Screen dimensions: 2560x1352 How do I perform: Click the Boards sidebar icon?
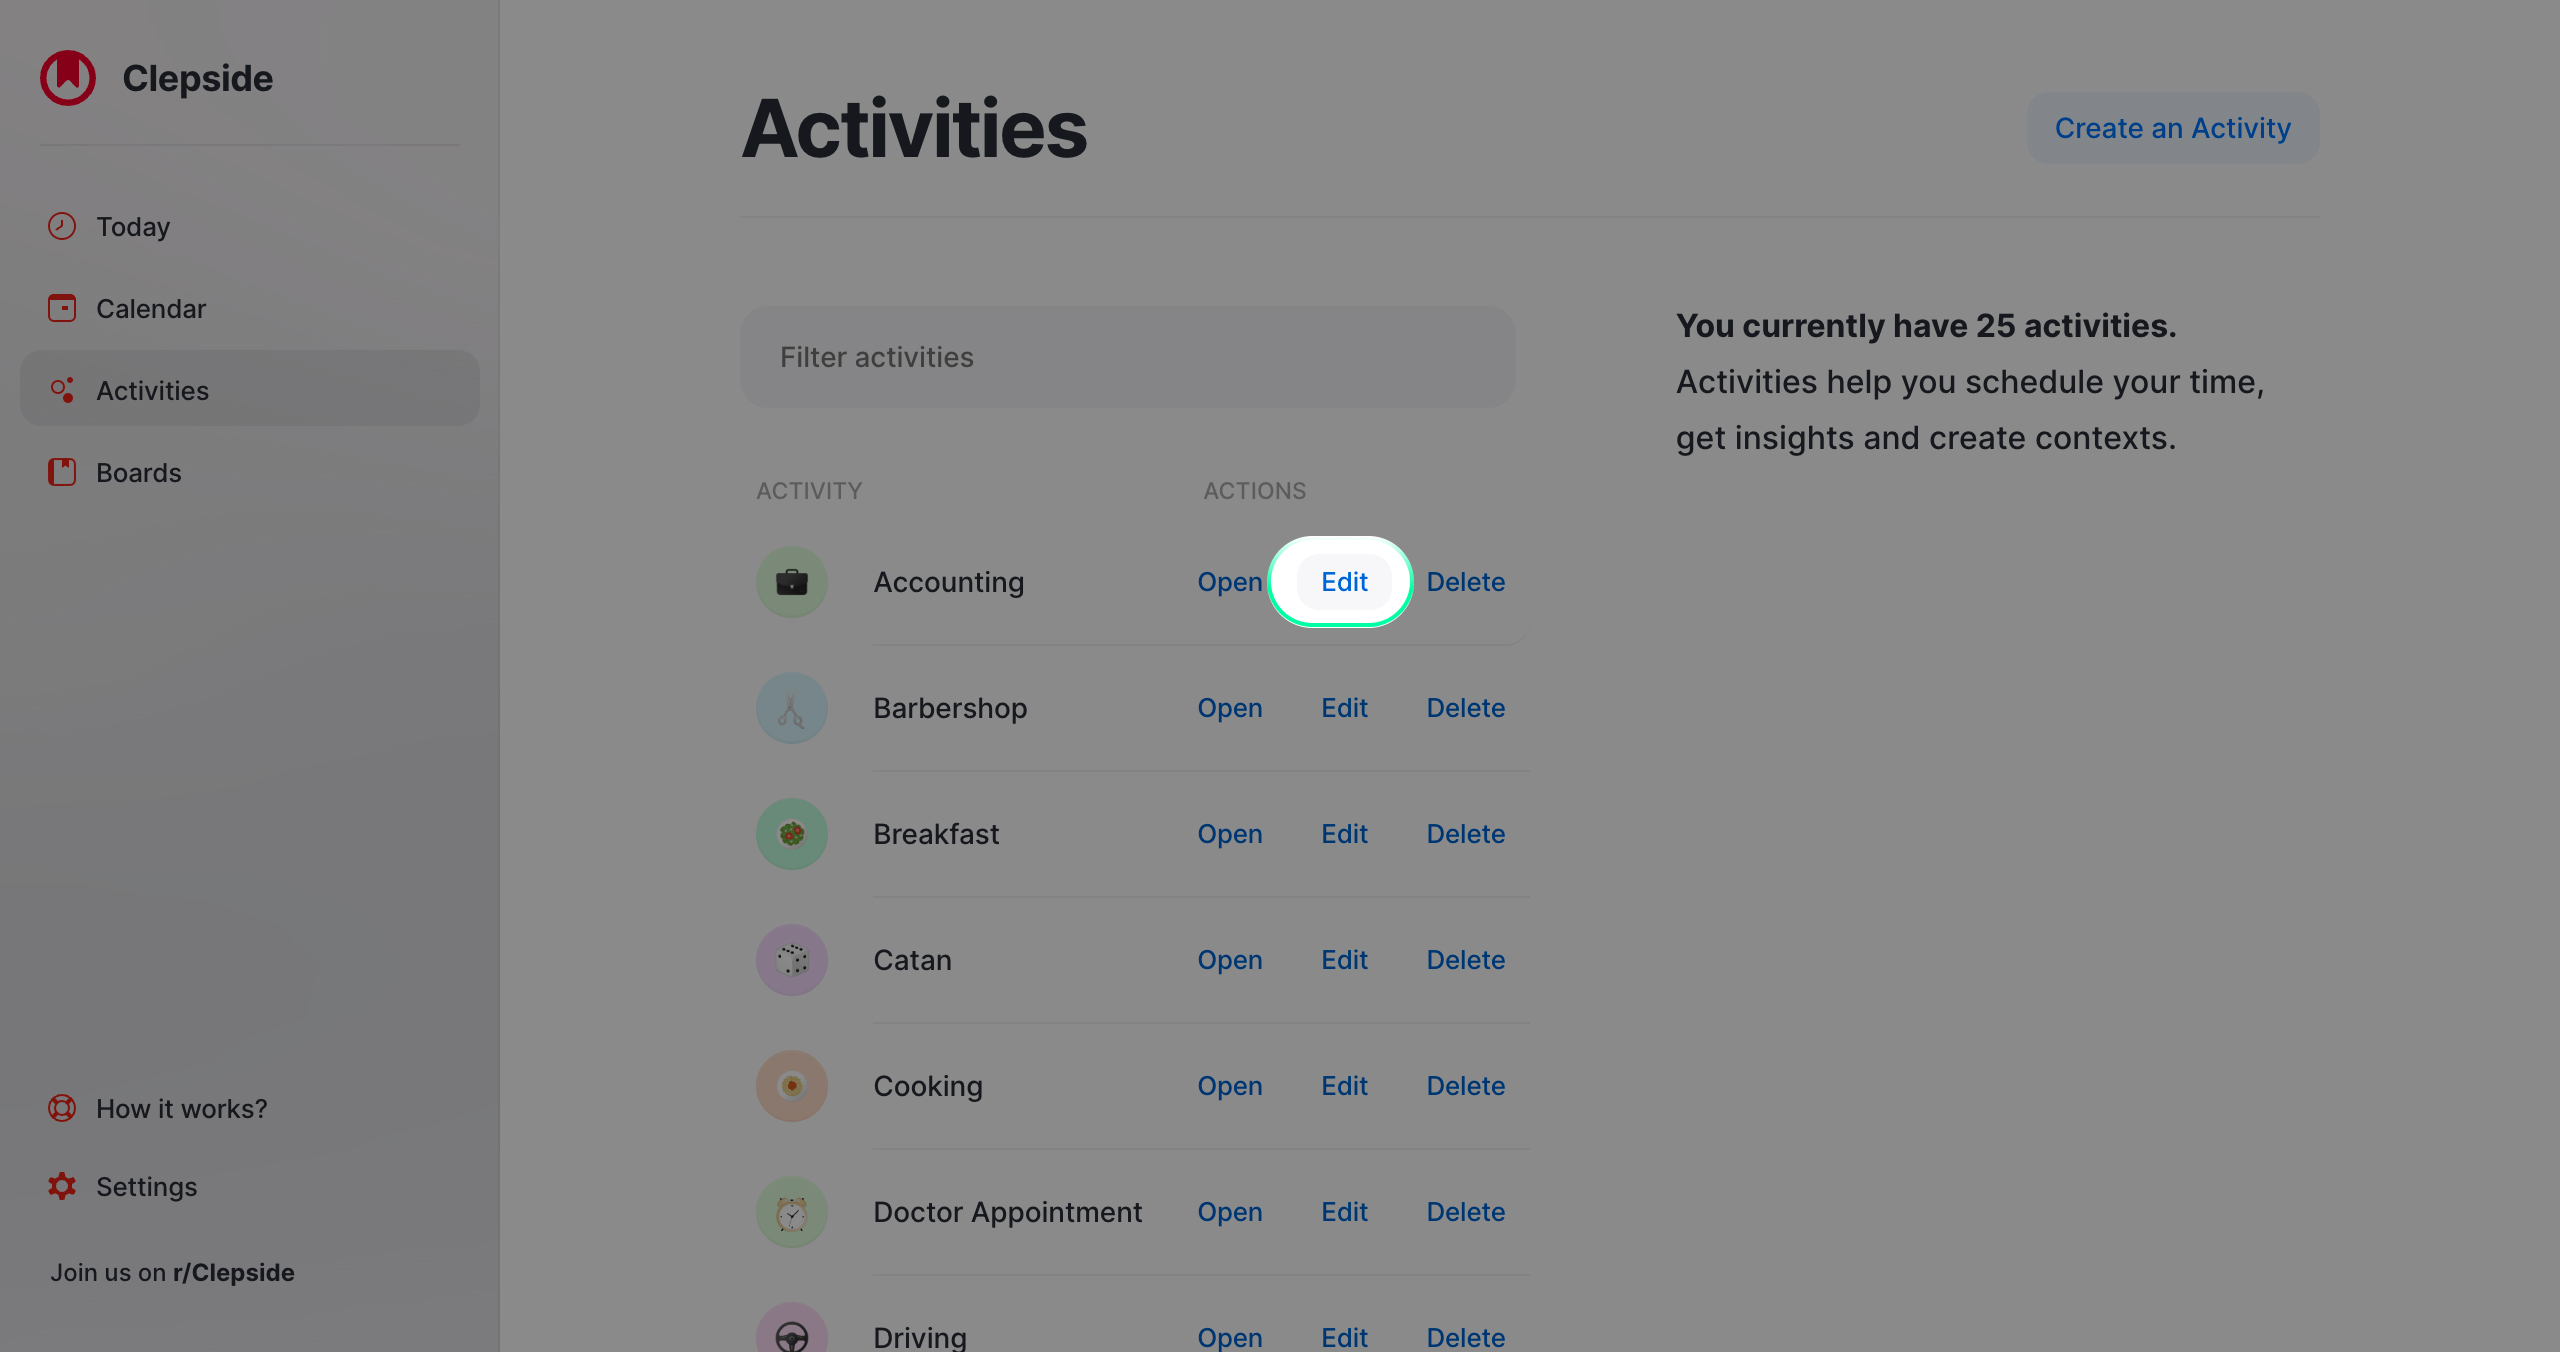point(61,472)
